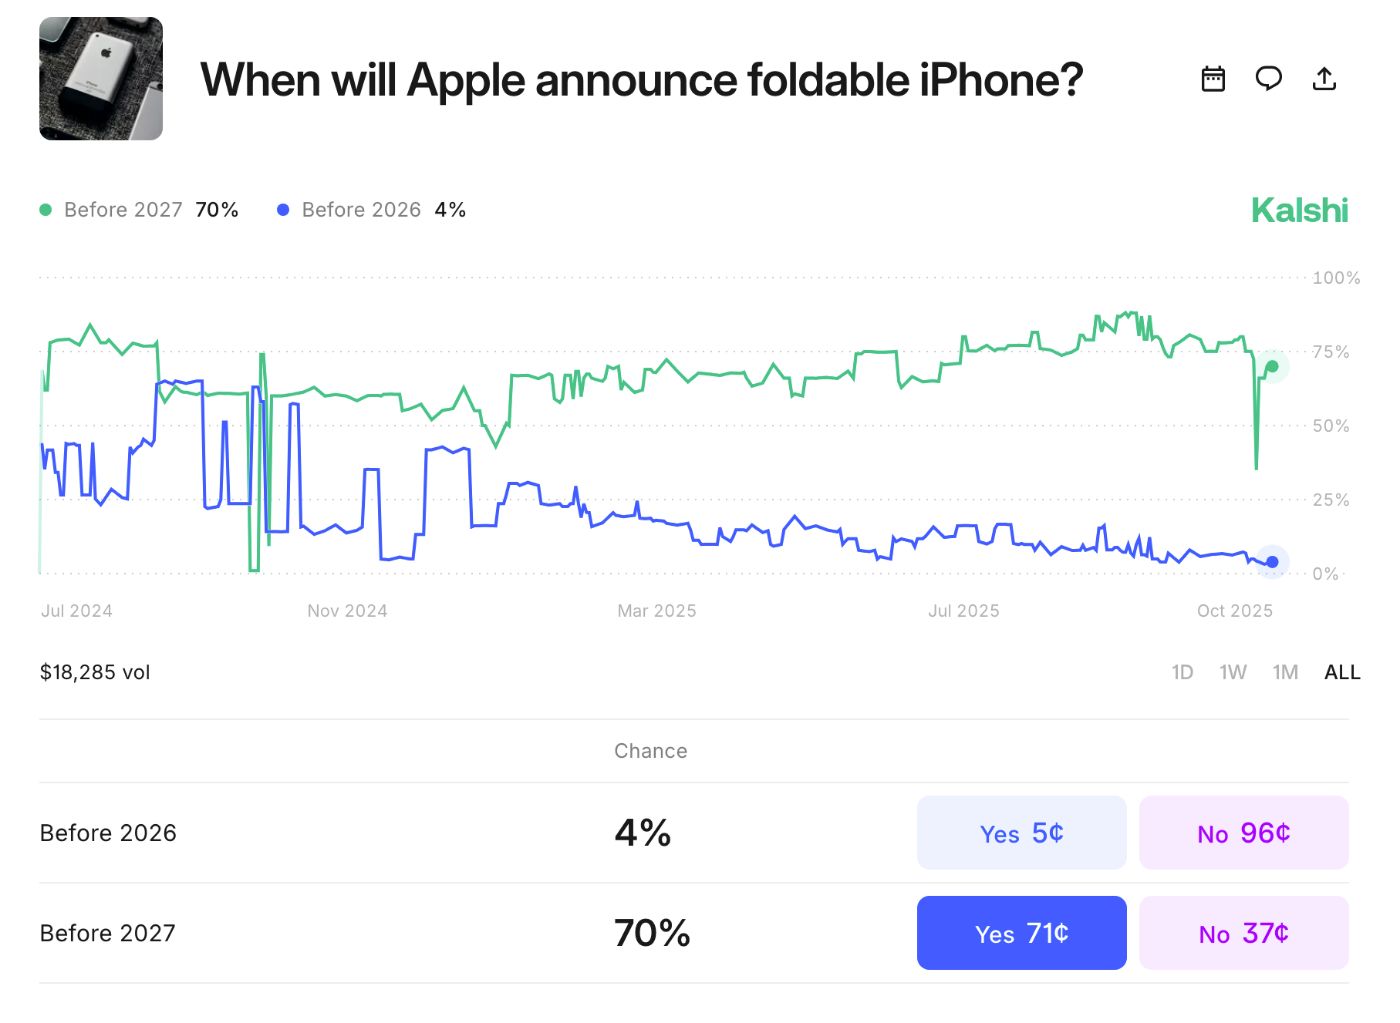Open the comments speech bubble icon

[x=1268, y=78]
